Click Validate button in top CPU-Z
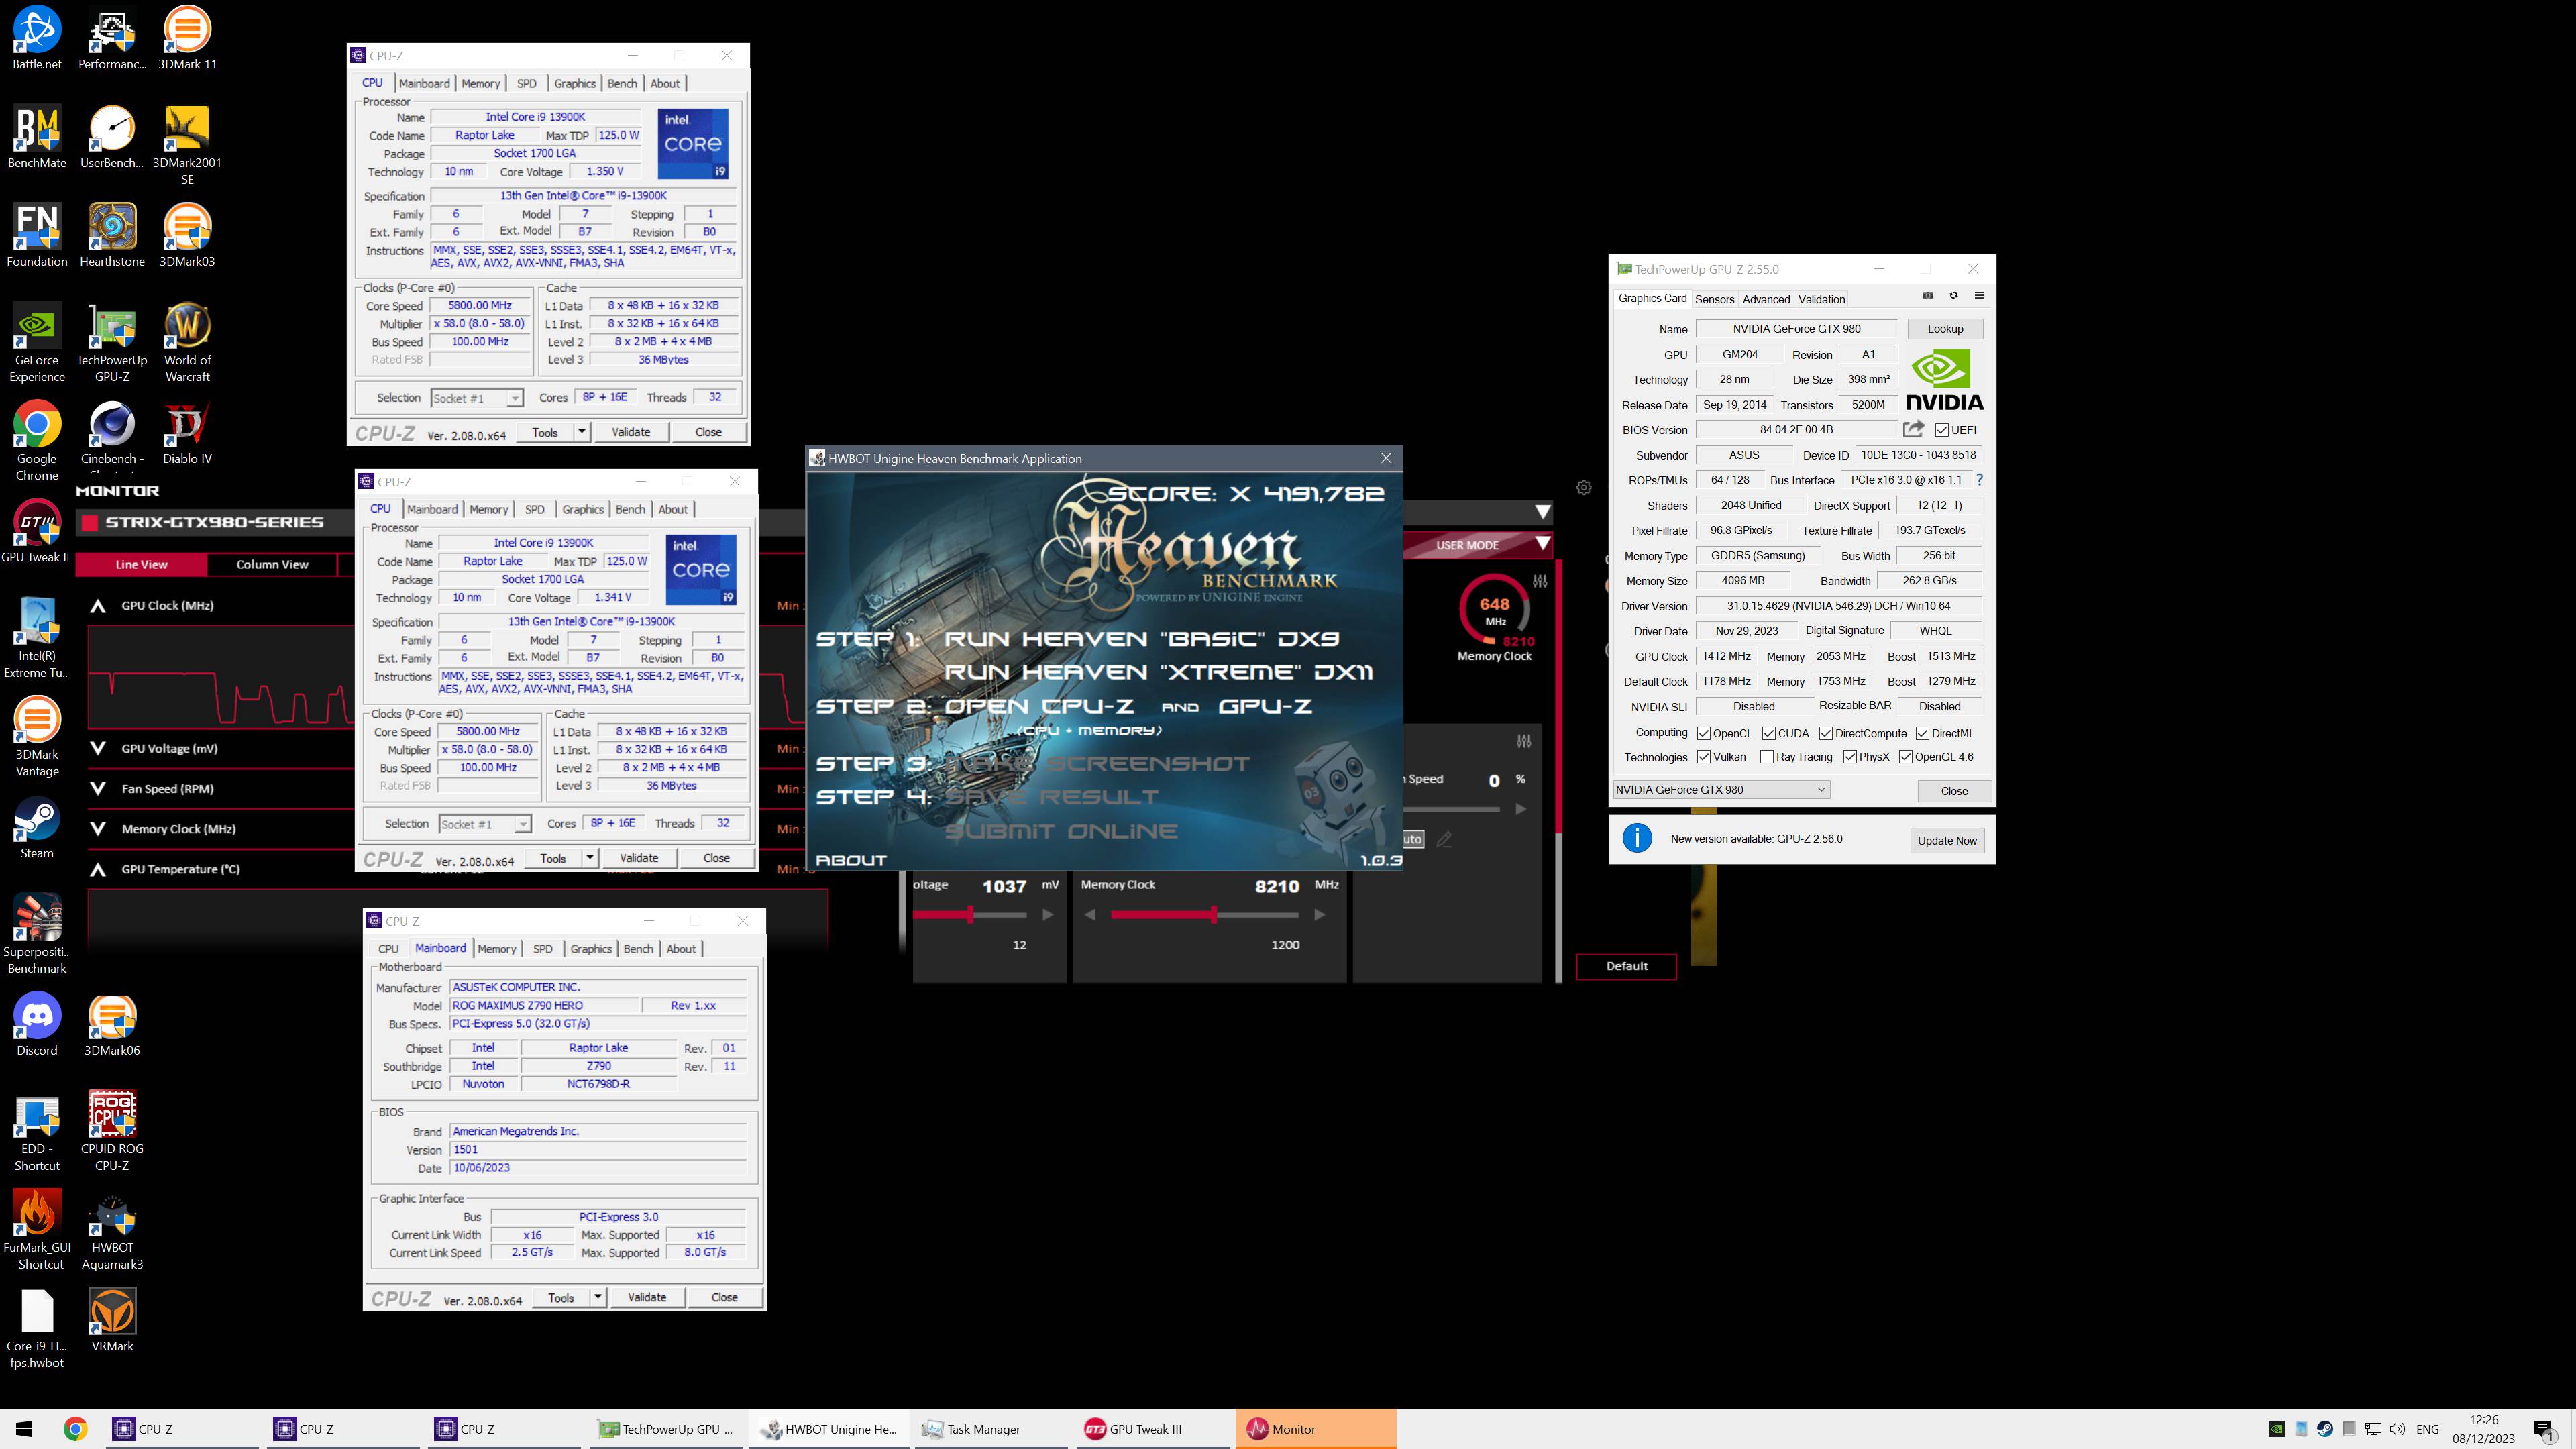Screen dimensions: 2576x1449 click(631, 432)
